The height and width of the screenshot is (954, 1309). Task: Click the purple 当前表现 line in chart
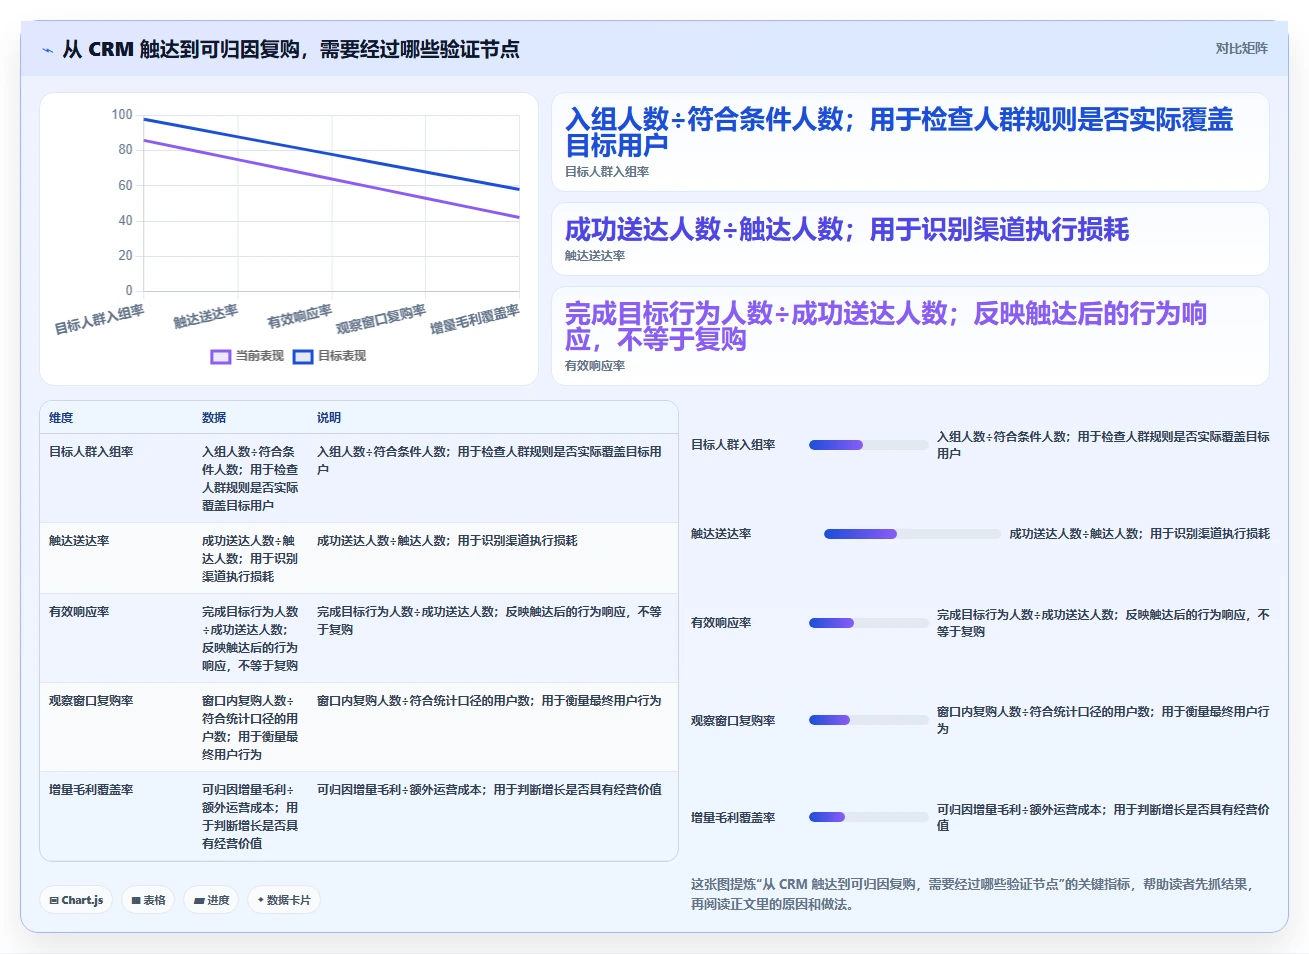332,179
